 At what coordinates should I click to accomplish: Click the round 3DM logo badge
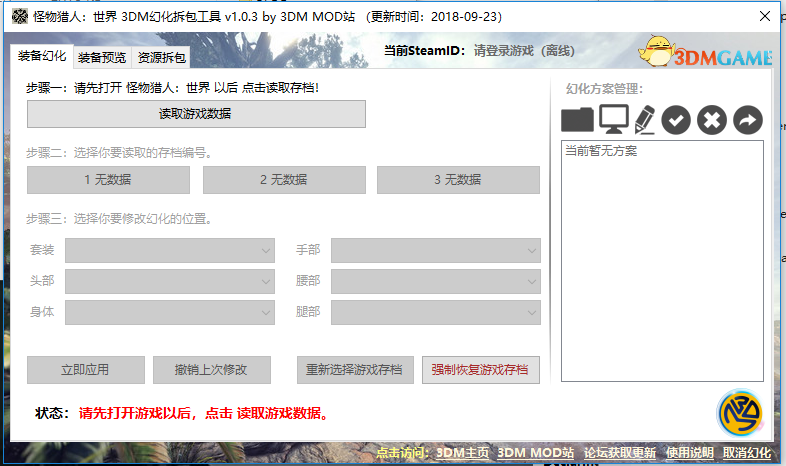pyautogui.click(x=741, y=414)
